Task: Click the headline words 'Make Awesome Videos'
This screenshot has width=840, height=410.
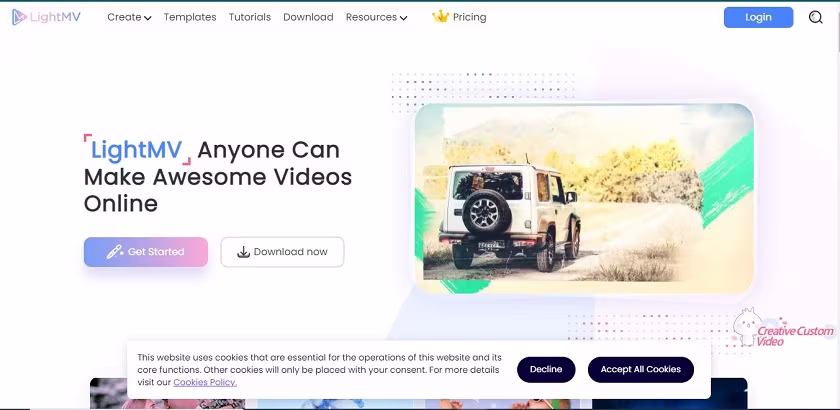Action: click(218, 177)
